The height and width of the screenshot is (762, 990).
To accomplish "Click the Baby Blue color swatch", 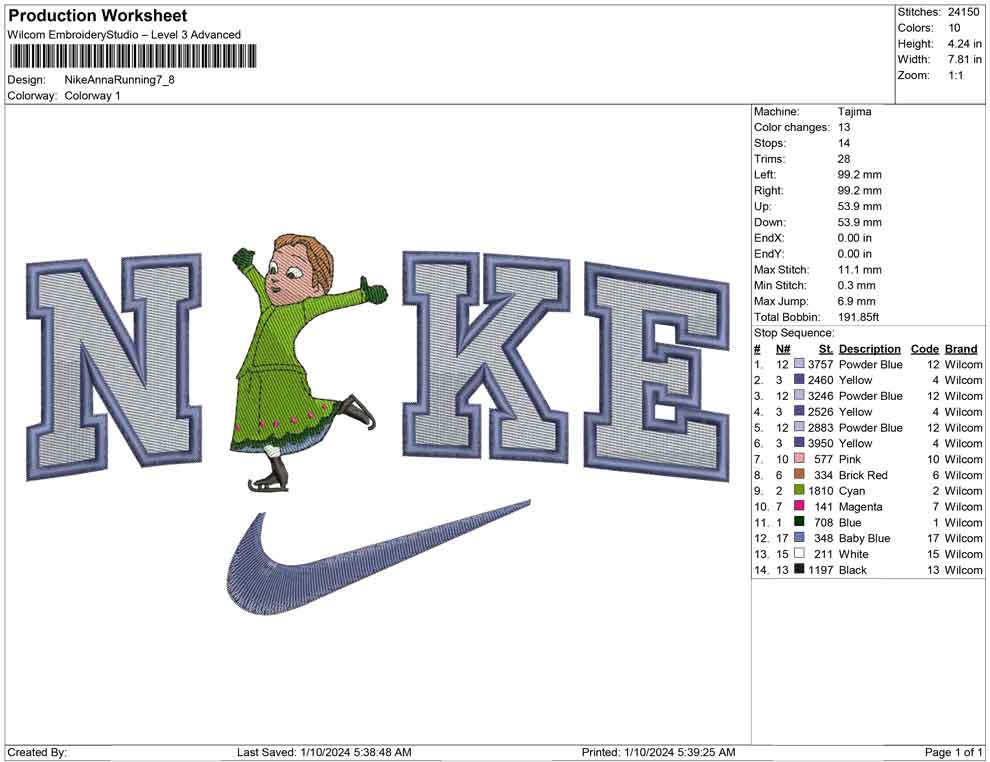I will (799, 538).
